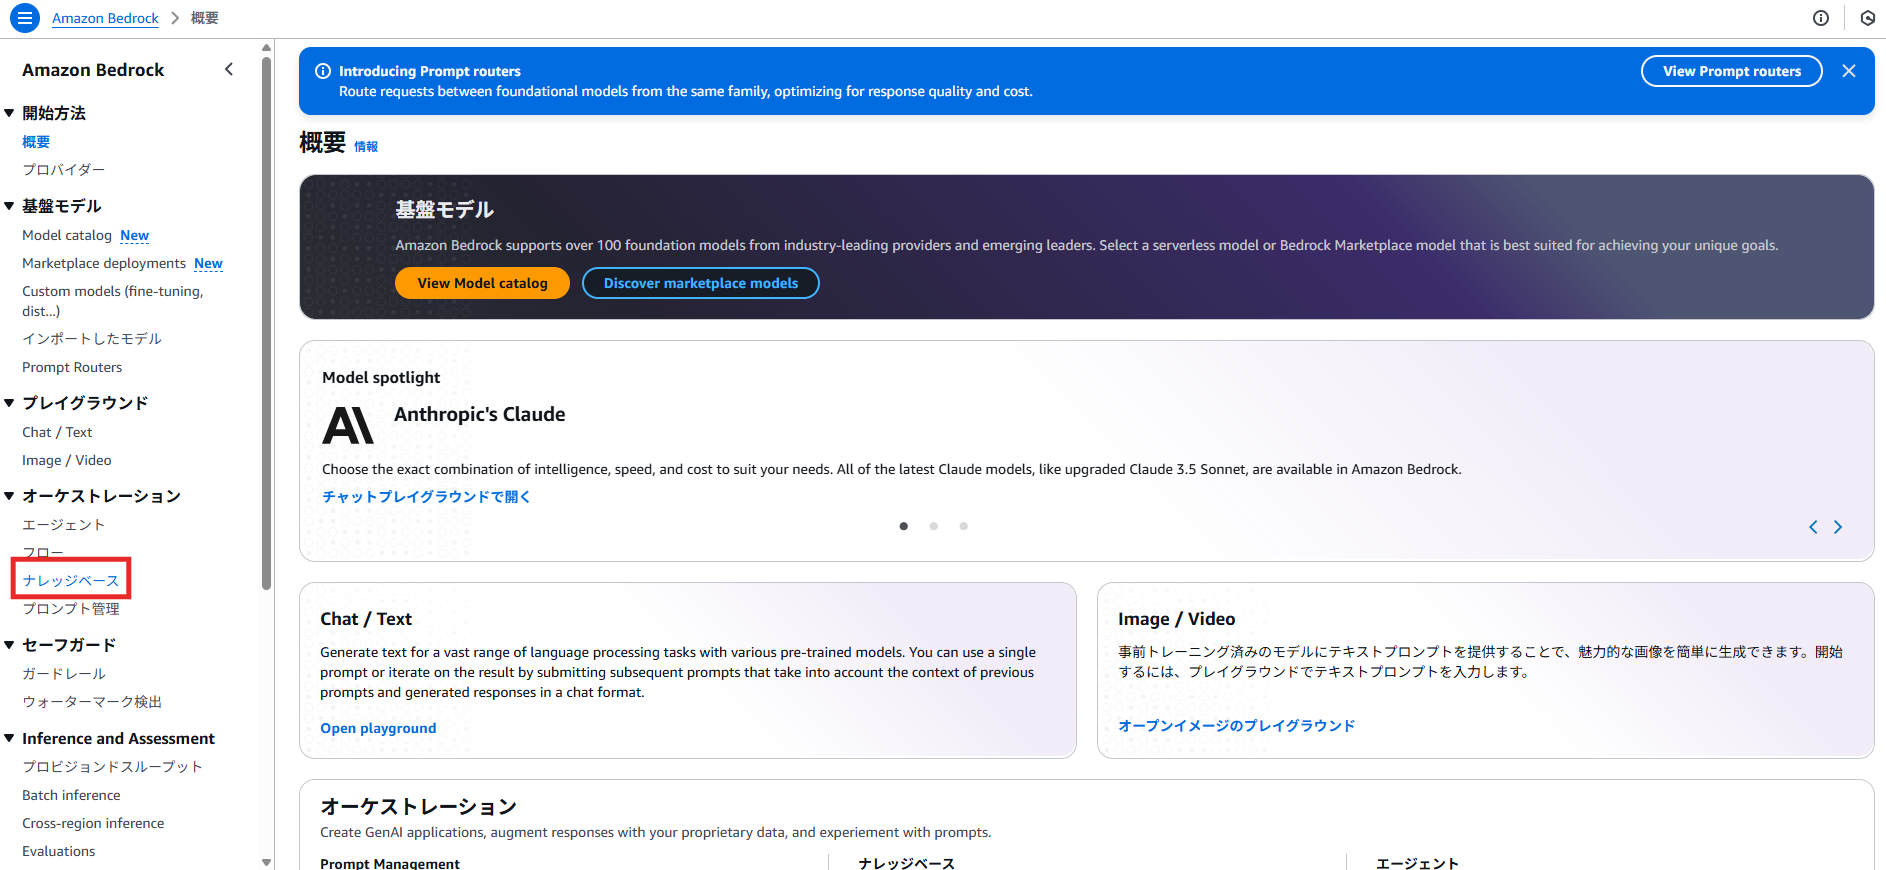Image resolution: width=1886 pixels, height=870 pixels.
Task: Click the View Prompt routers button
Action: 1732,71
